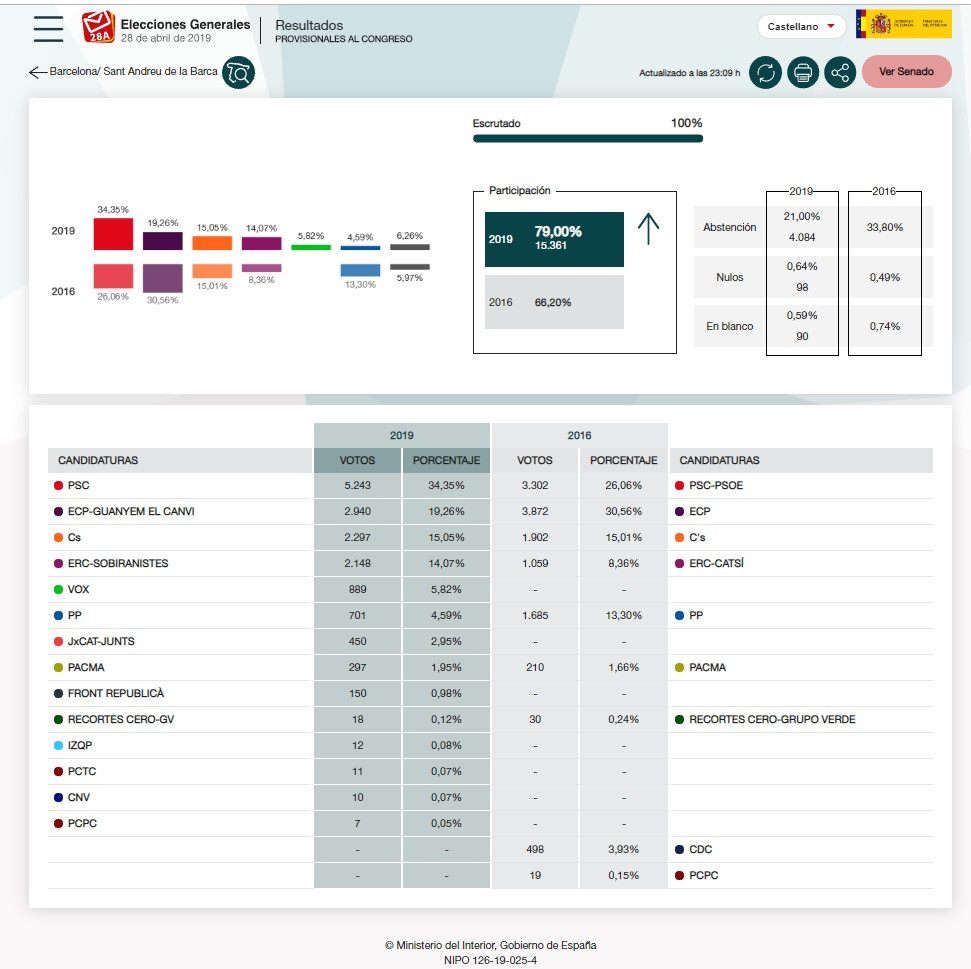The image size is (971, 969).
Task: Select the 2016 column header tab
Action: tap(579, 436)
